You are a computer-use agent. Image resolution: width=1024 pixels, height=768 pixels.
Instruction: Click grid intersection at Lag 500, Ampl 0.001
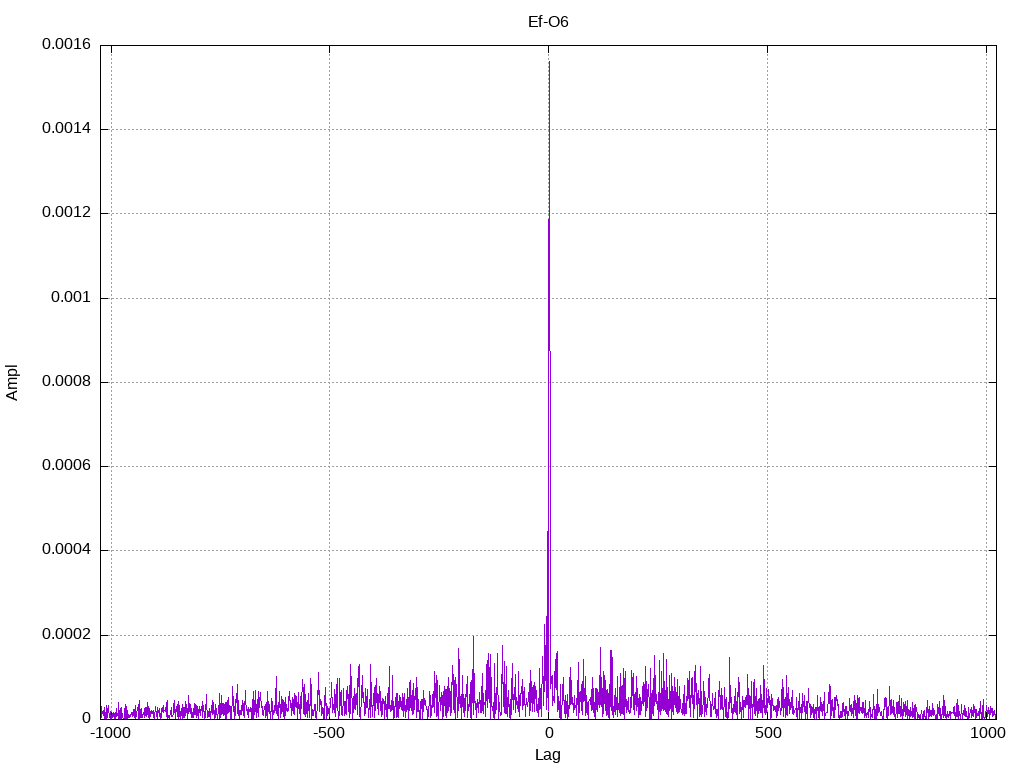[x=767, y=298]
